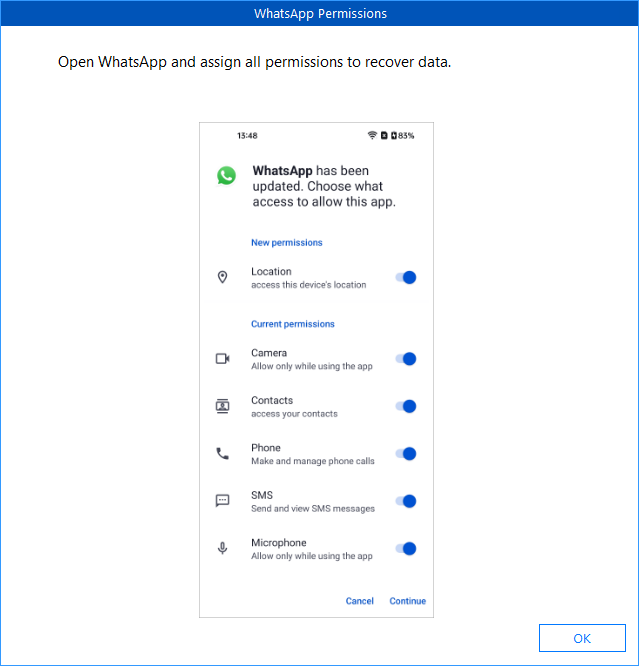Click the New permissions section header
This screenshot has width=639, height=666.
pos(286,243)
